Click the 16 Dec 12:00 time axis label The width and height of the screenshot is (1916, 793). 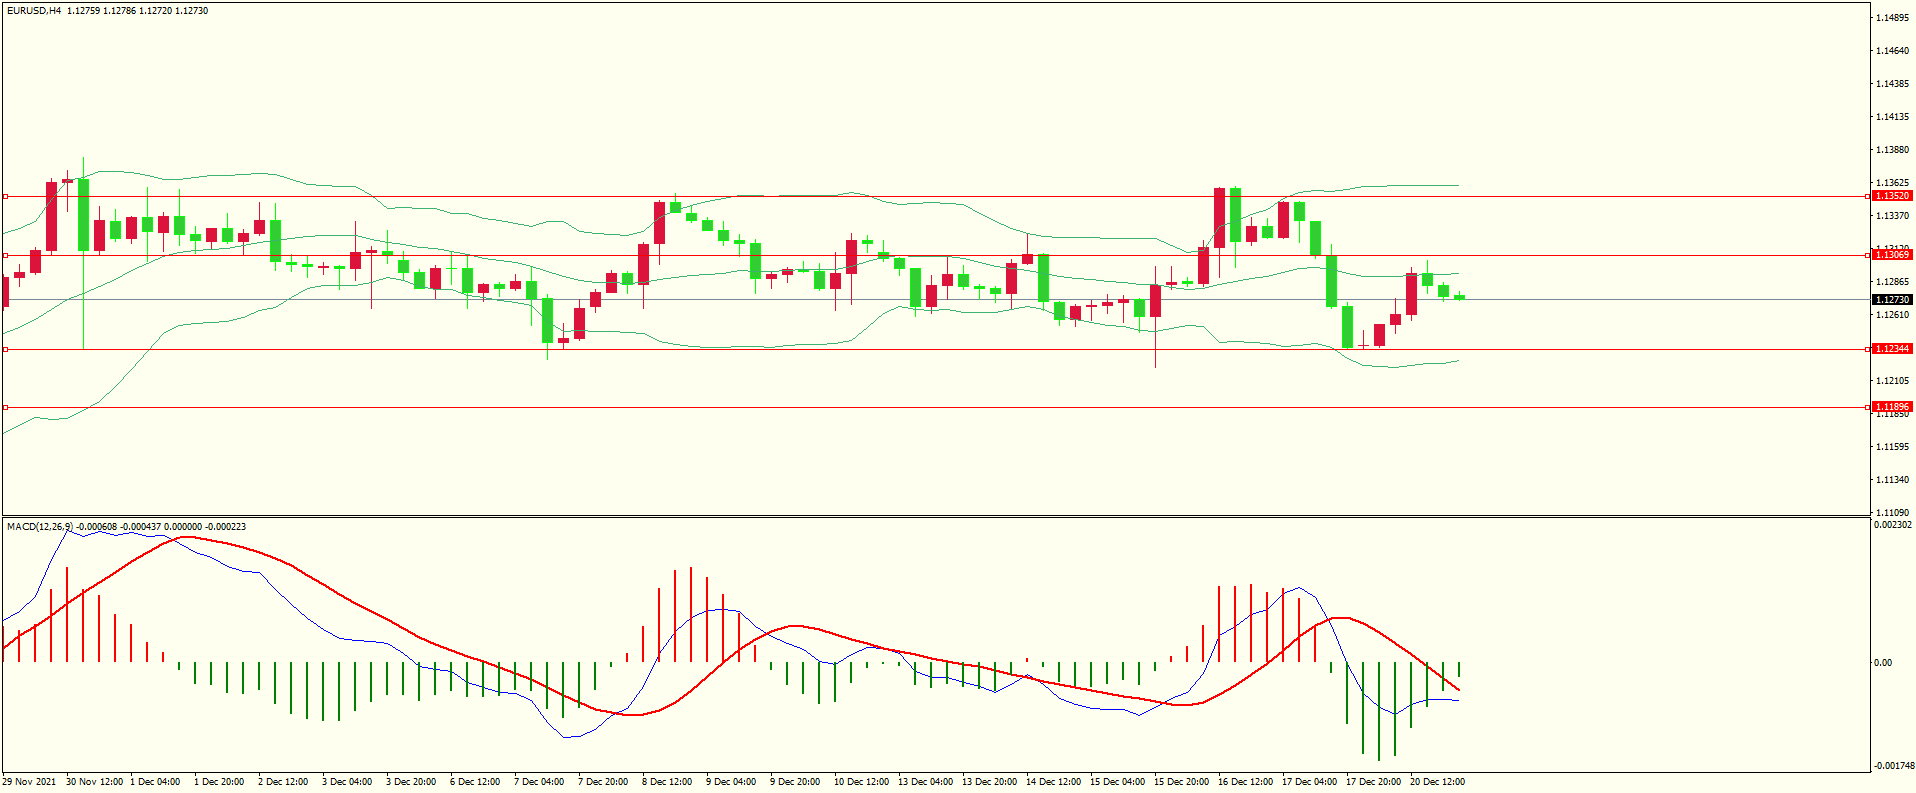pos(1246,782)
